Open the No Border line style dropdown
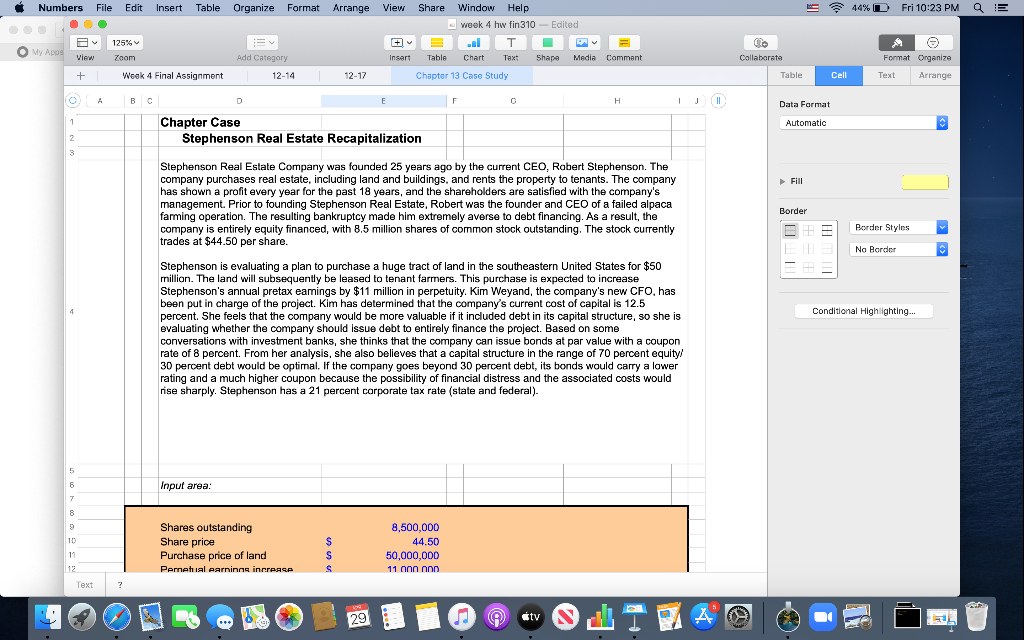Viewport: 1024px width, 640px height. click(898, 248)
